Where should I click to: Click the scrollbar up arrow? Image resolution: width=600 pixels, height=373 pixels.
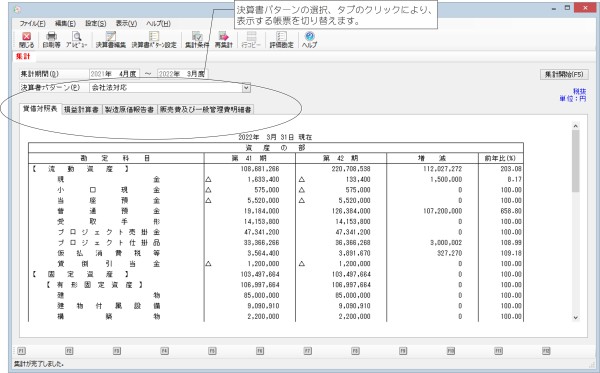[x=576, y=126]
